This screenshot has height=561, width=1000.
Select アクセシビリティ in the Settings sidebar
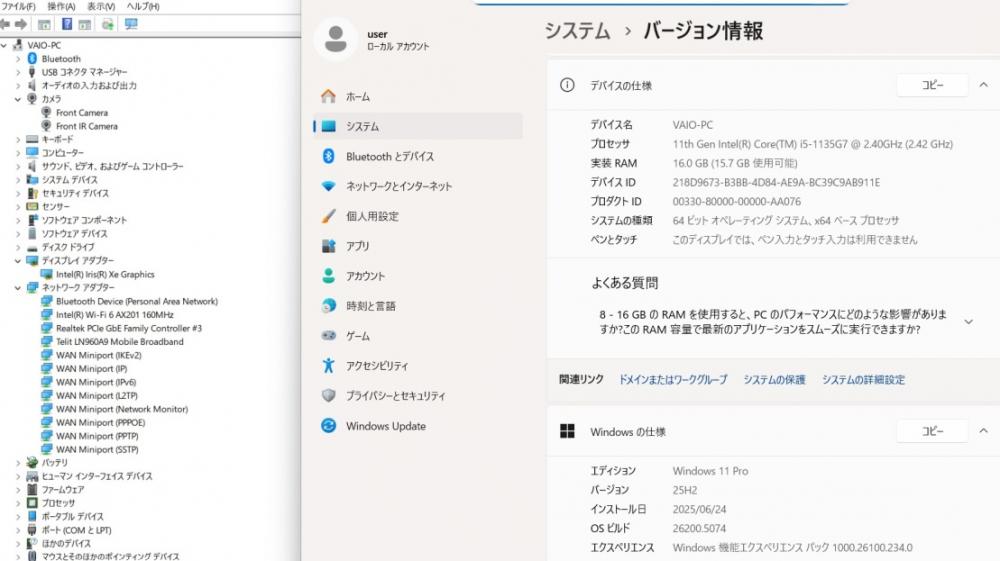pos(377,366)
